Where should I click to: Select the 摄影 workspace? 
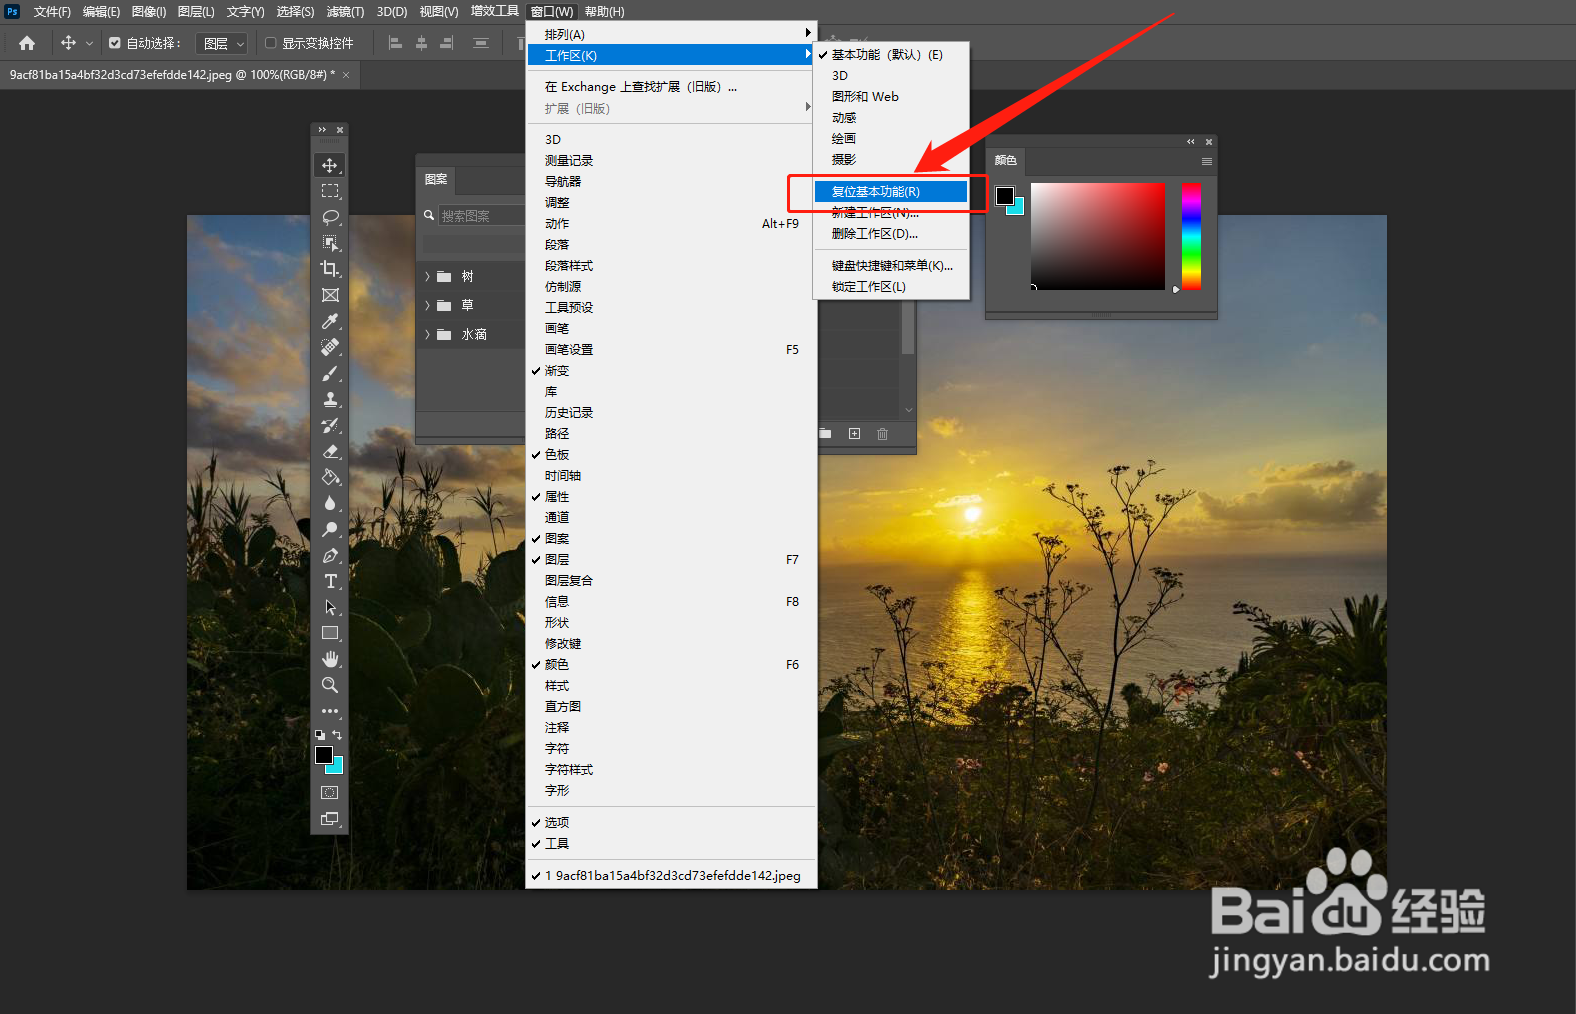(x=891, y=160)
